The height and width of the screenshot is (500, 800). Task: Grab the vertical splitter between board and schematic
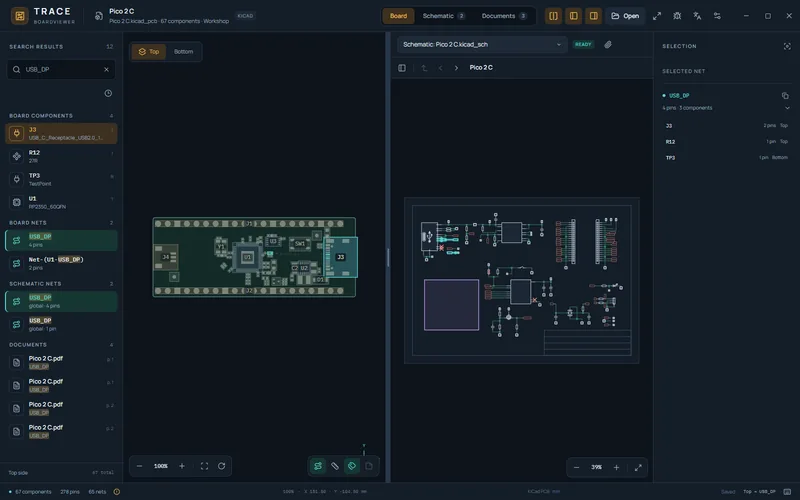click(x=388, y=257)
